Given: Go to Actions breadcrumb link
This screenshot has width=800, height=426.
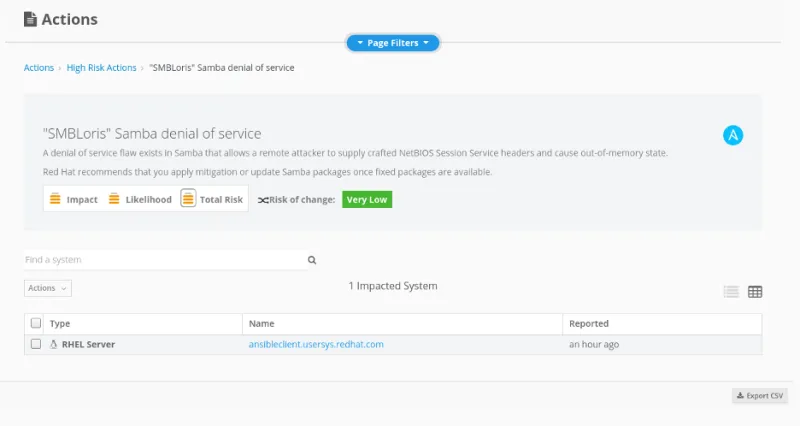Looking at the screenshot, I should 39,68.
